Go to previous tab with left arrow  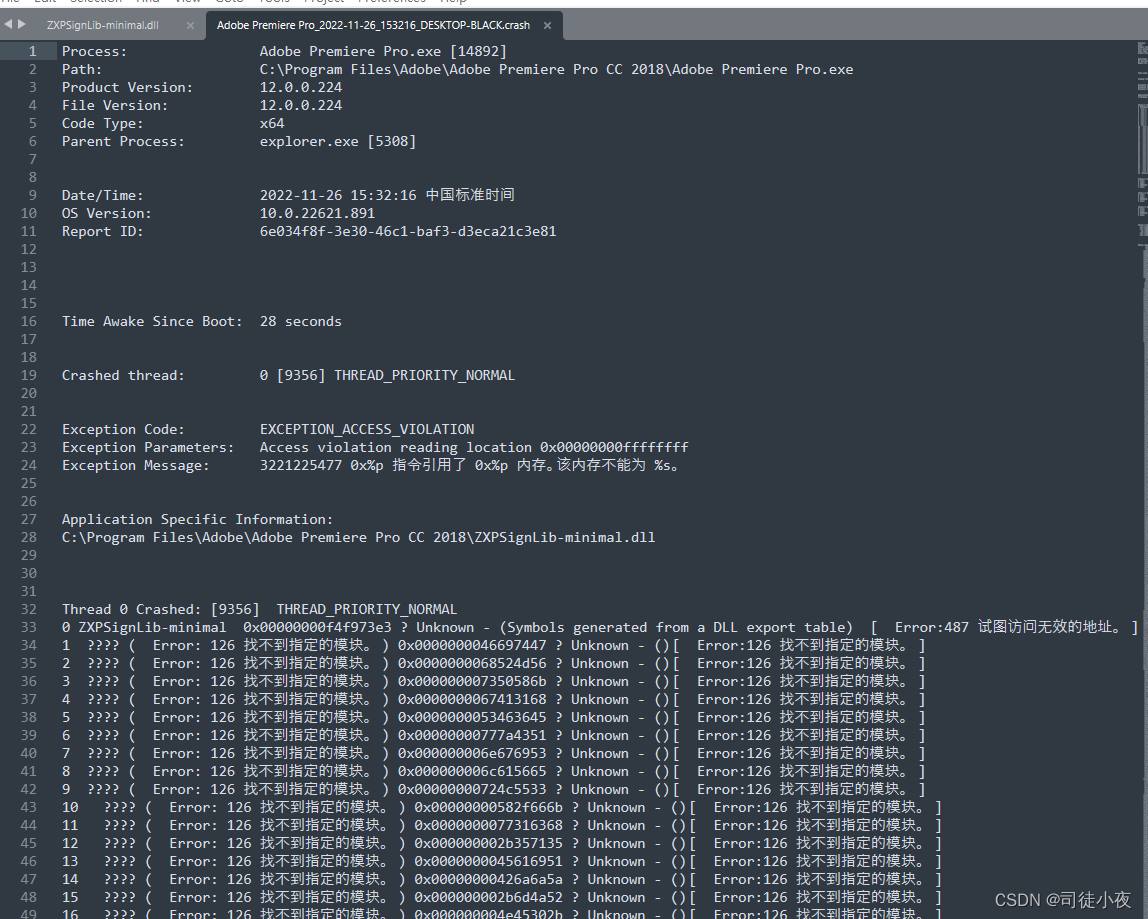(x=8, y=24)
